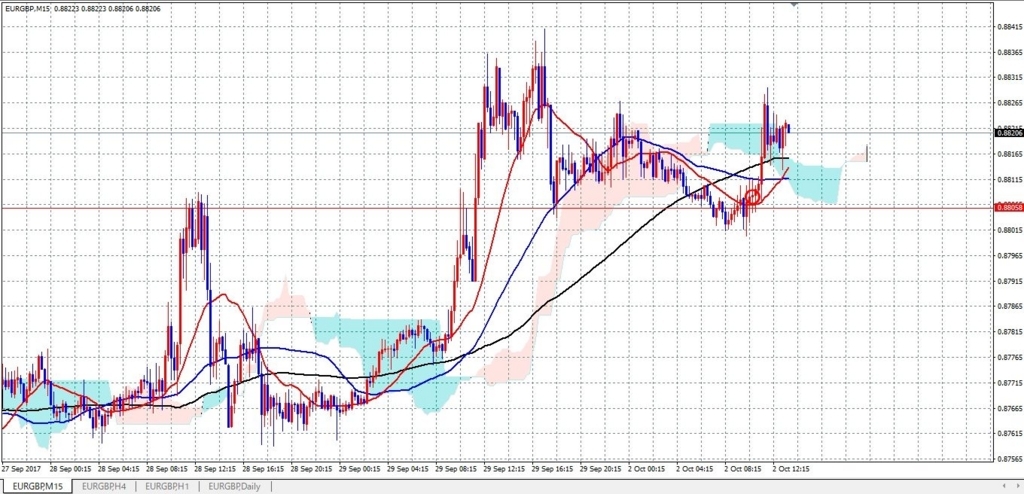1024x494 pixels.
Task: Click the 29 Sep 20:15 time axis label
Action: (601, 469)
